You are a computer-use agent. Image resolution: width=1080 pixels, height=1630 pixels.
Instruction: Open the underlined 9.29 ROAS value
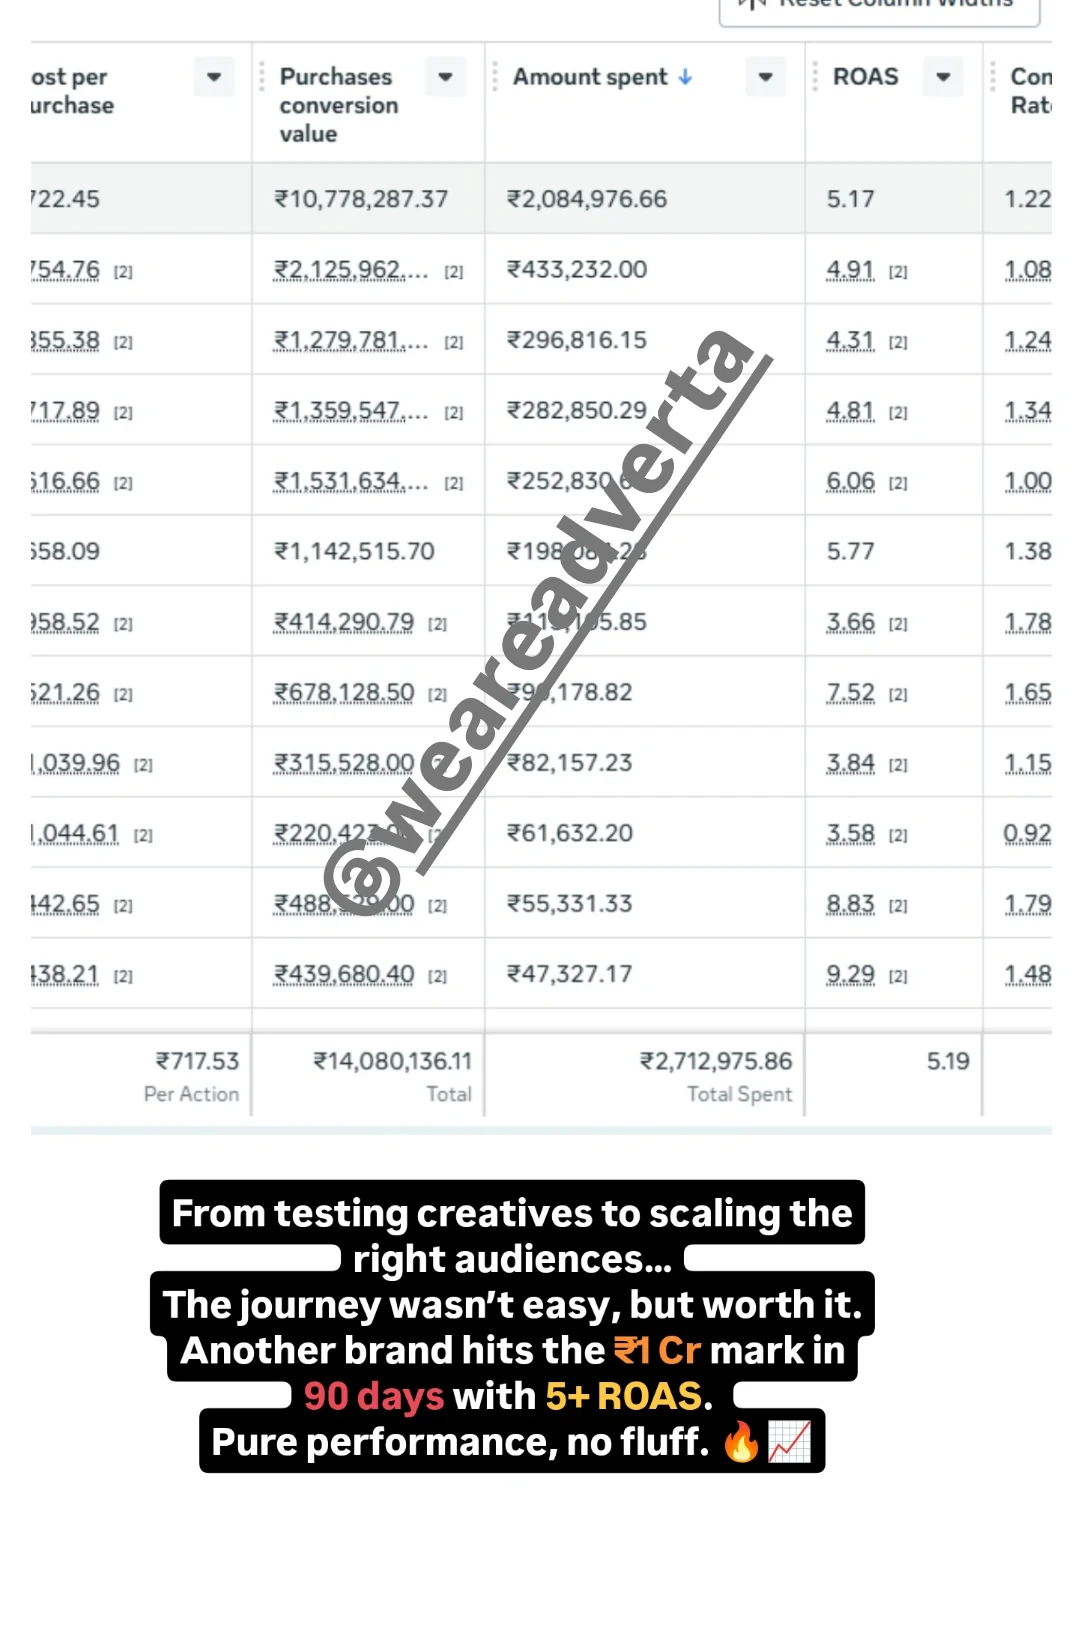(850, 974)
